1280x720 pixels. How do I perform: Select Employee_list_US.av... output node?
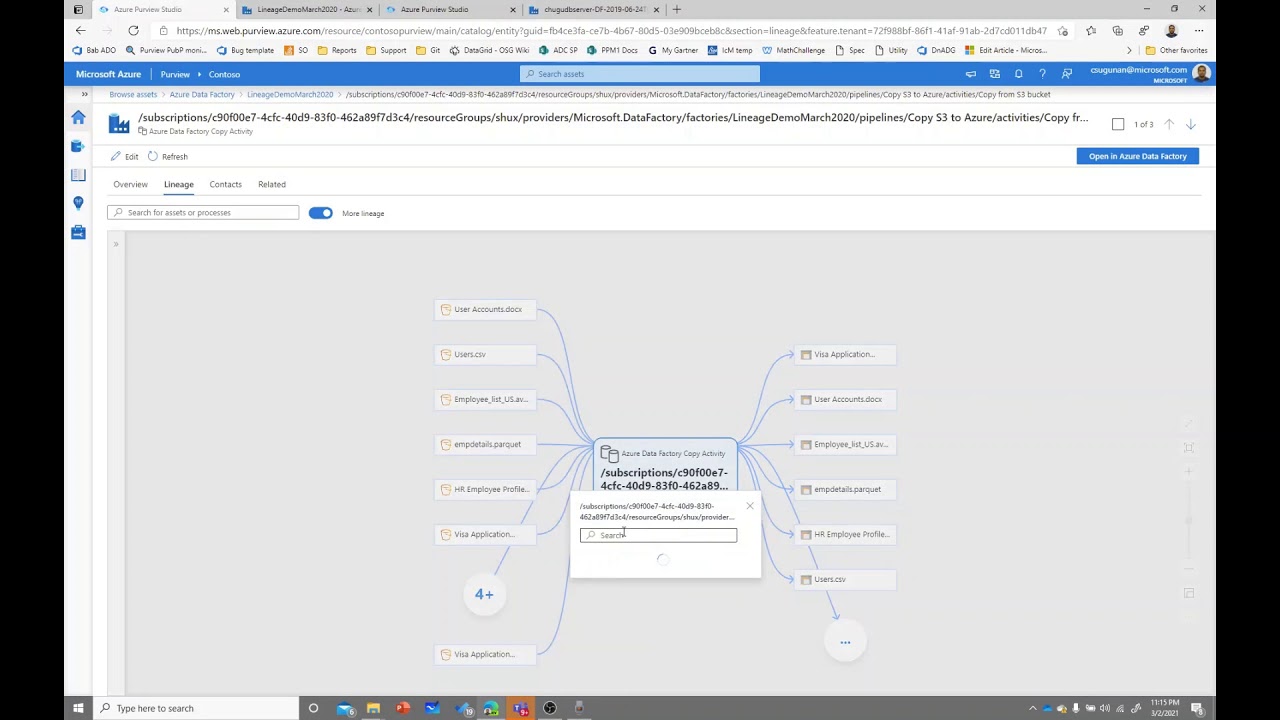click(x=846, y=444)
